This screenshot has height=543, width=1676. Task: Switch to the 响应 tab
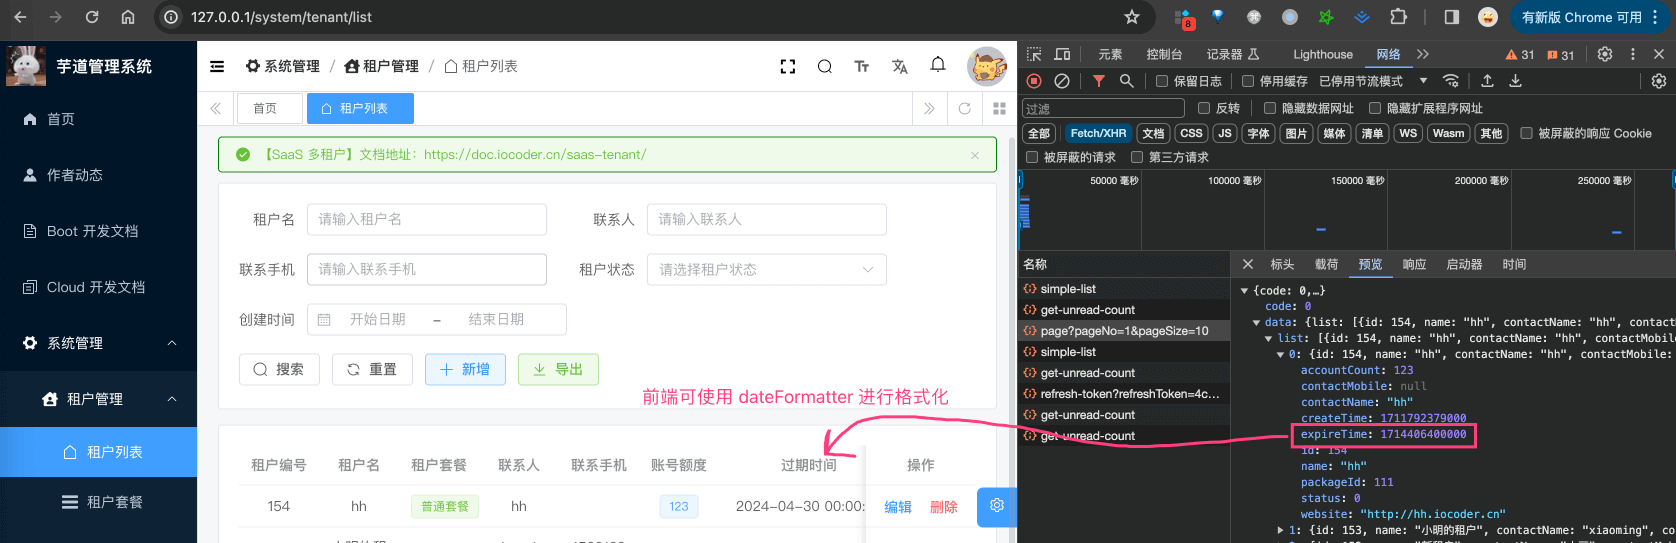tap(1414, 265)
